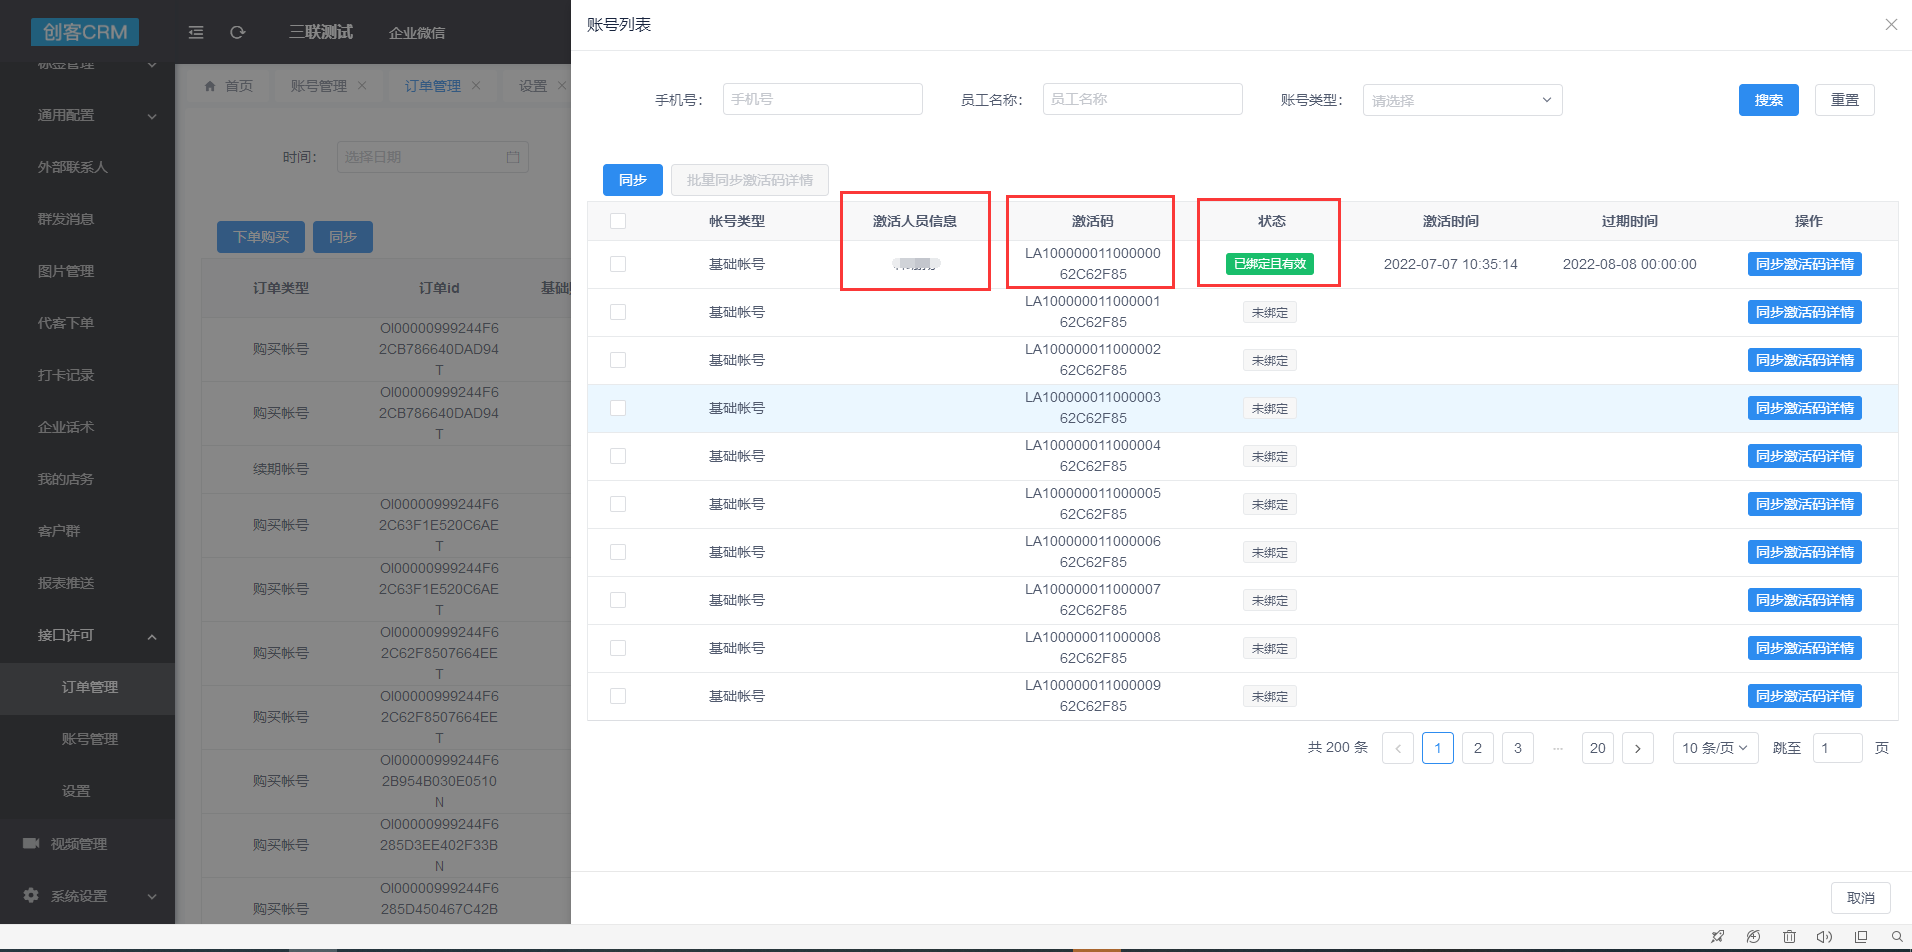Click the trash bin icon in the bottom bar
Viewport: 1912px width, 952px height.
click(1789, 937)
